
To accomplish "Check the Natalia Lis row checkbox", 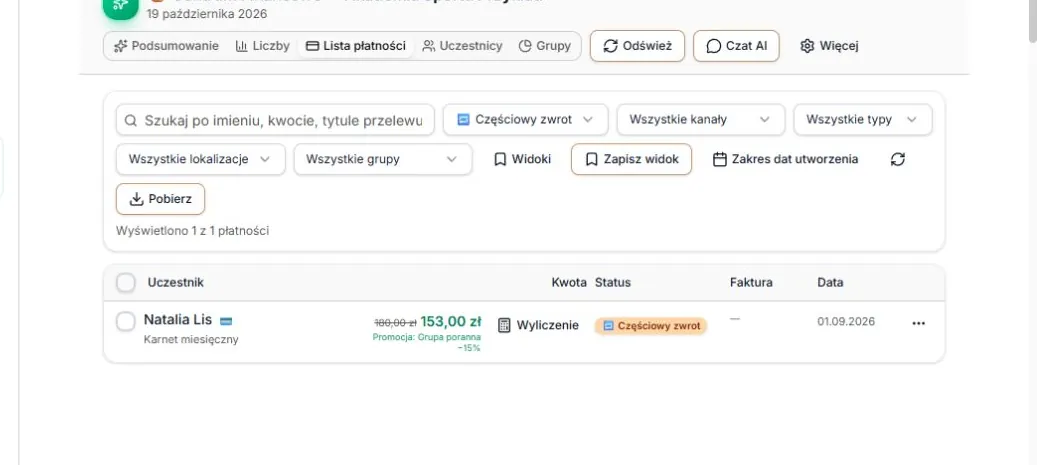I will click(x=126, y=322).
